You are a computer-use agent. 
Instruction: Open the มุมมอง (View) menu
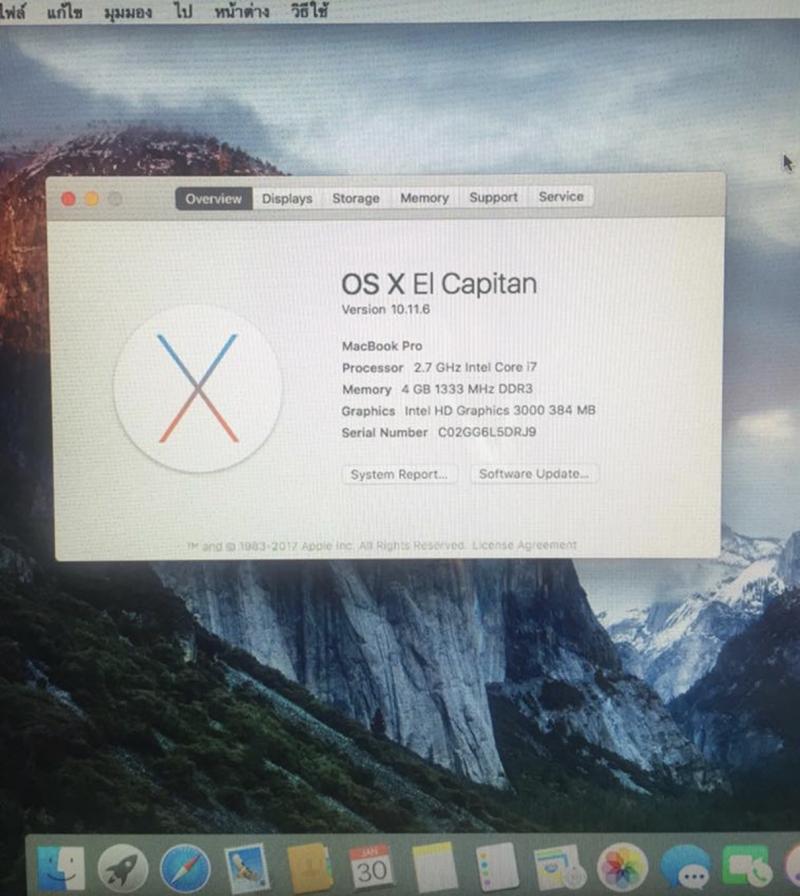pyautogui.click(x=128, y=12)
